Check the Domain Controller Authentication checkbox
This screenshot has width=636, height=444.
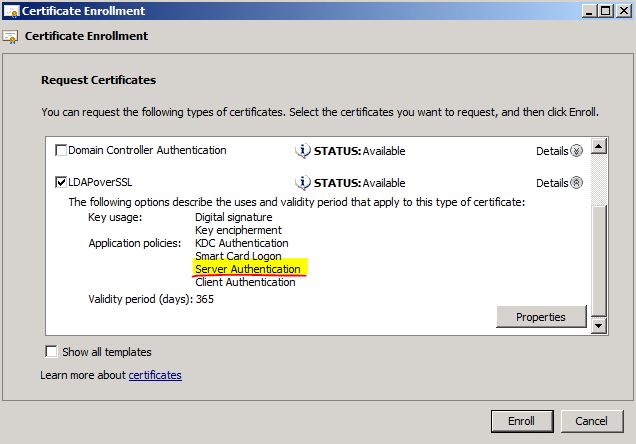(x=61, y=150)
